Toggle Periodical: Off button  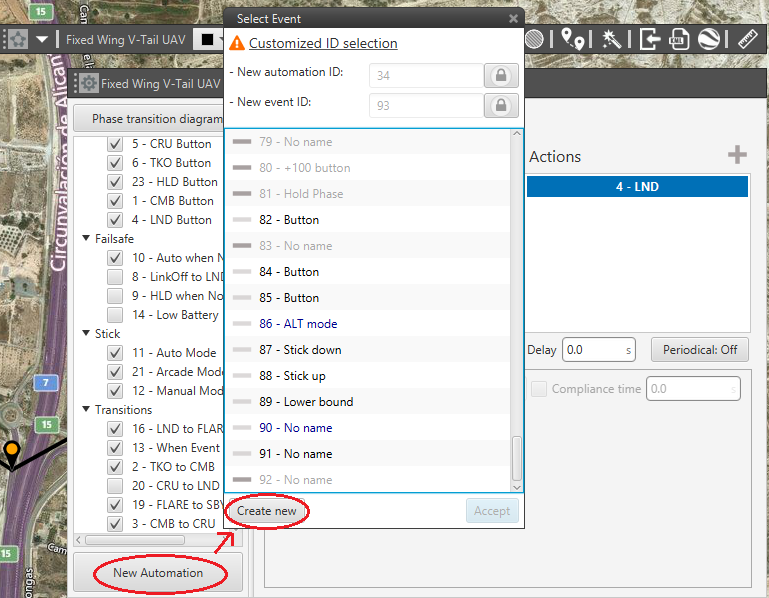pos(700,350)
